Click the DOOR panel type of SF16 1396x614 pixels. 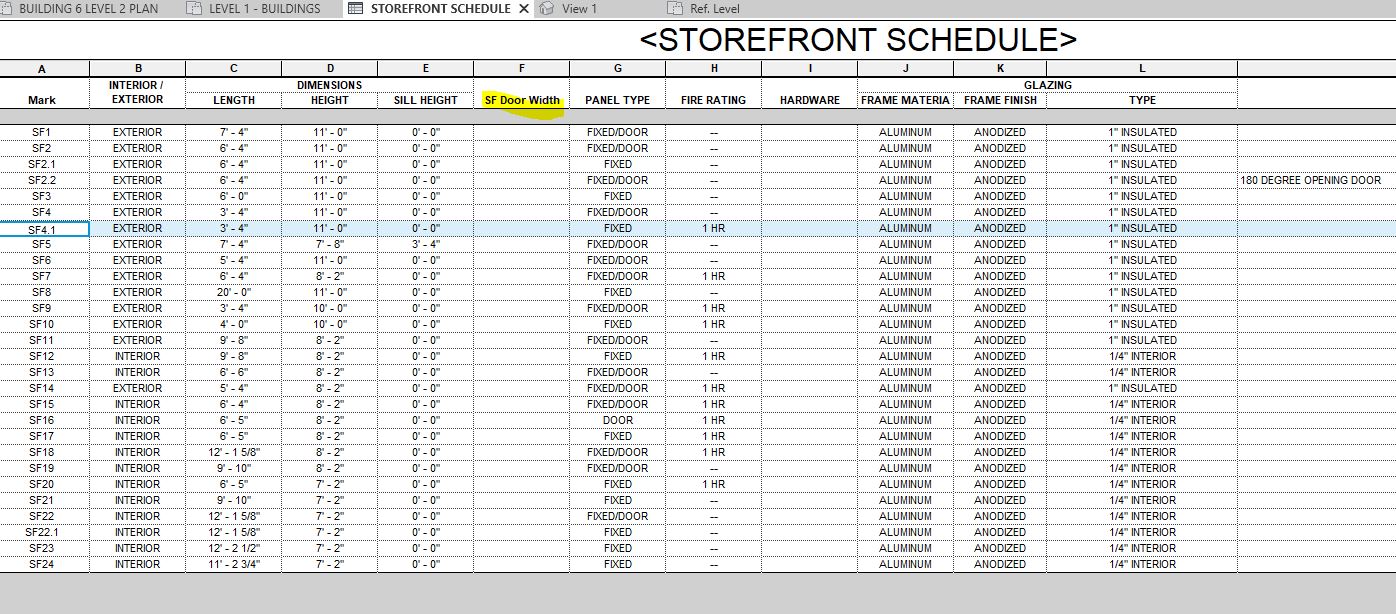click(x=617, y=420)
